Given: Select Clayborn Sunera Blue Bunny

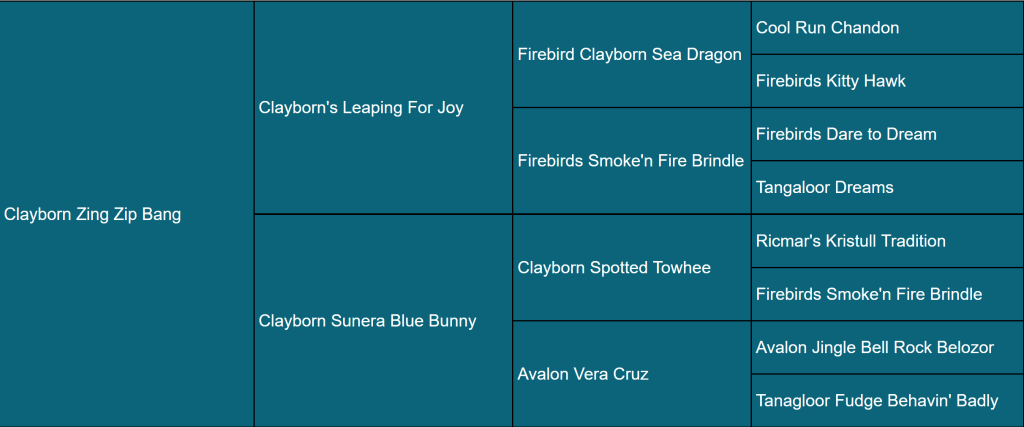Looking at the screenshot, I should coord(367,321).
